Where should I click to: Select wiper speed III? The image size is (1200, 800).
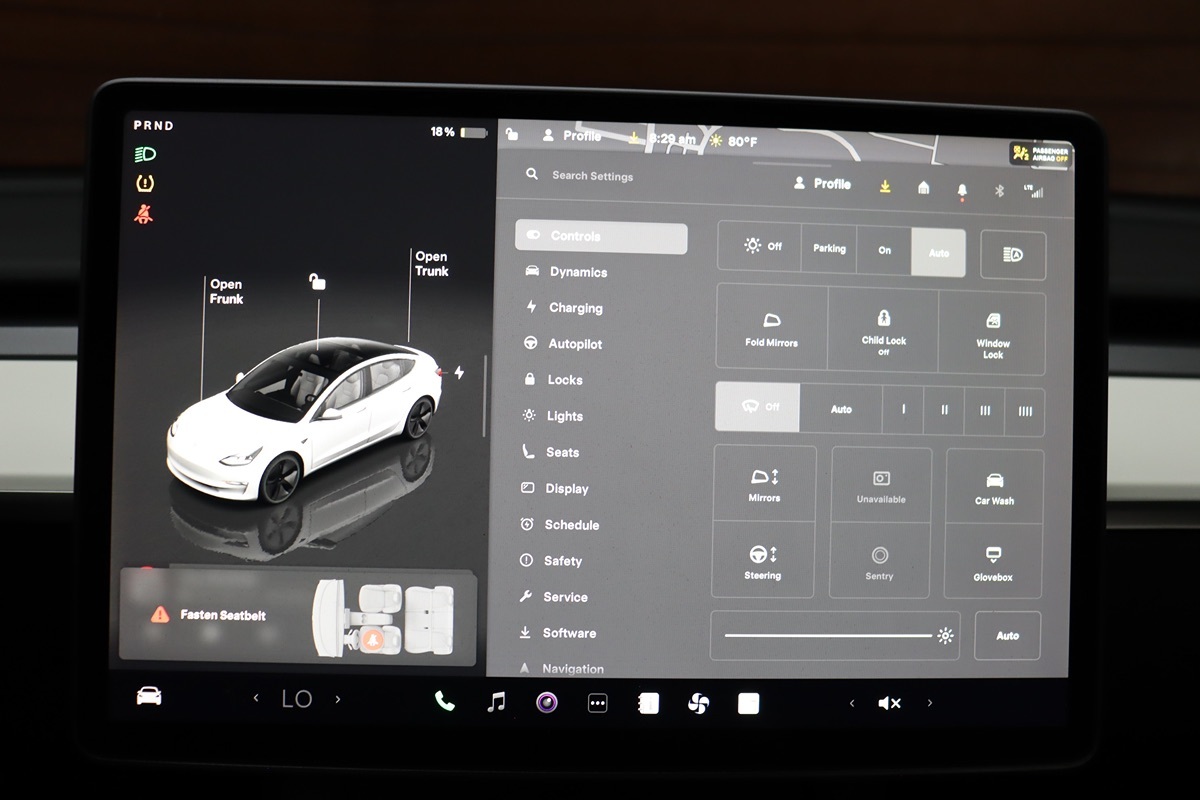pos(985,411)
